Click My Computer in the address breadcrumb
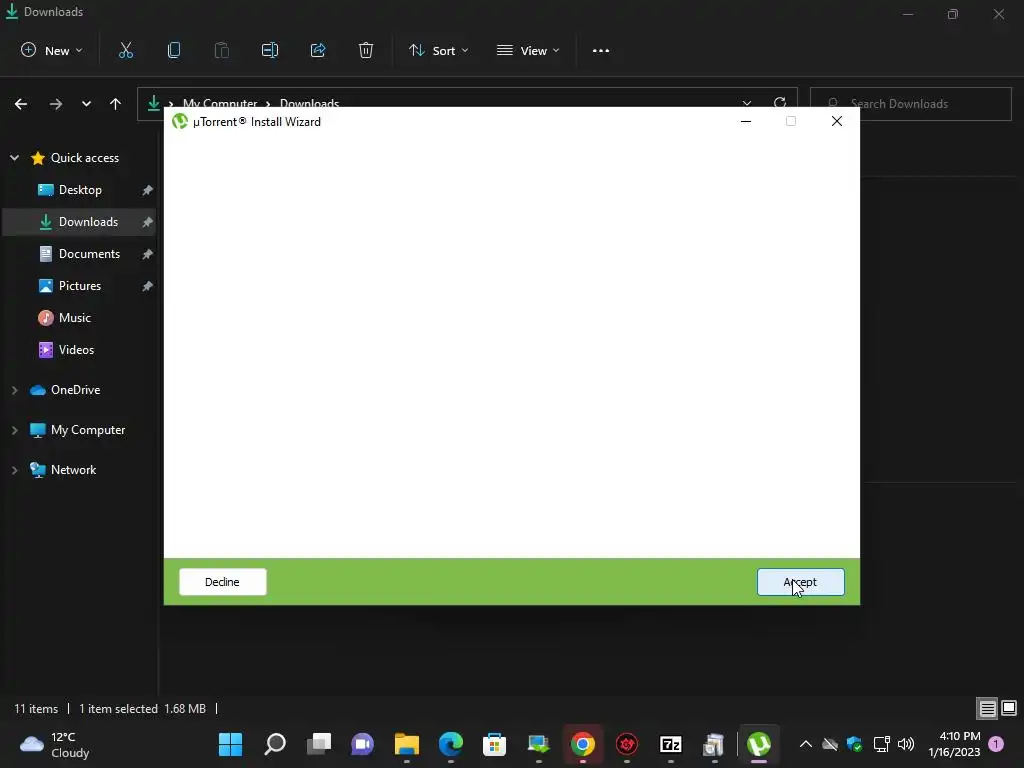This screenshot has width=1024, height=768. pos(220,104)
